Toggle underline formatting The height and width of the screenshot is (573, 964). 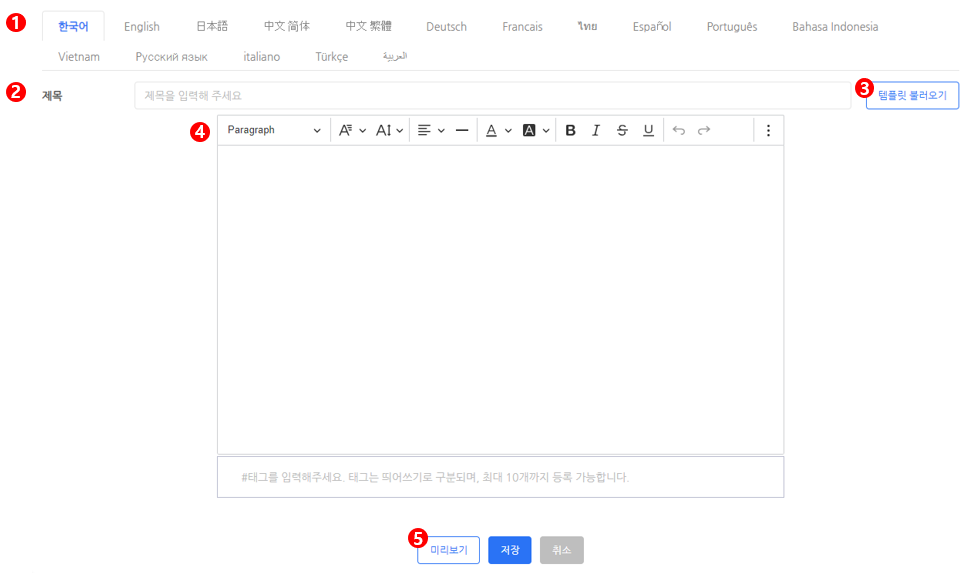click(648, 130)
